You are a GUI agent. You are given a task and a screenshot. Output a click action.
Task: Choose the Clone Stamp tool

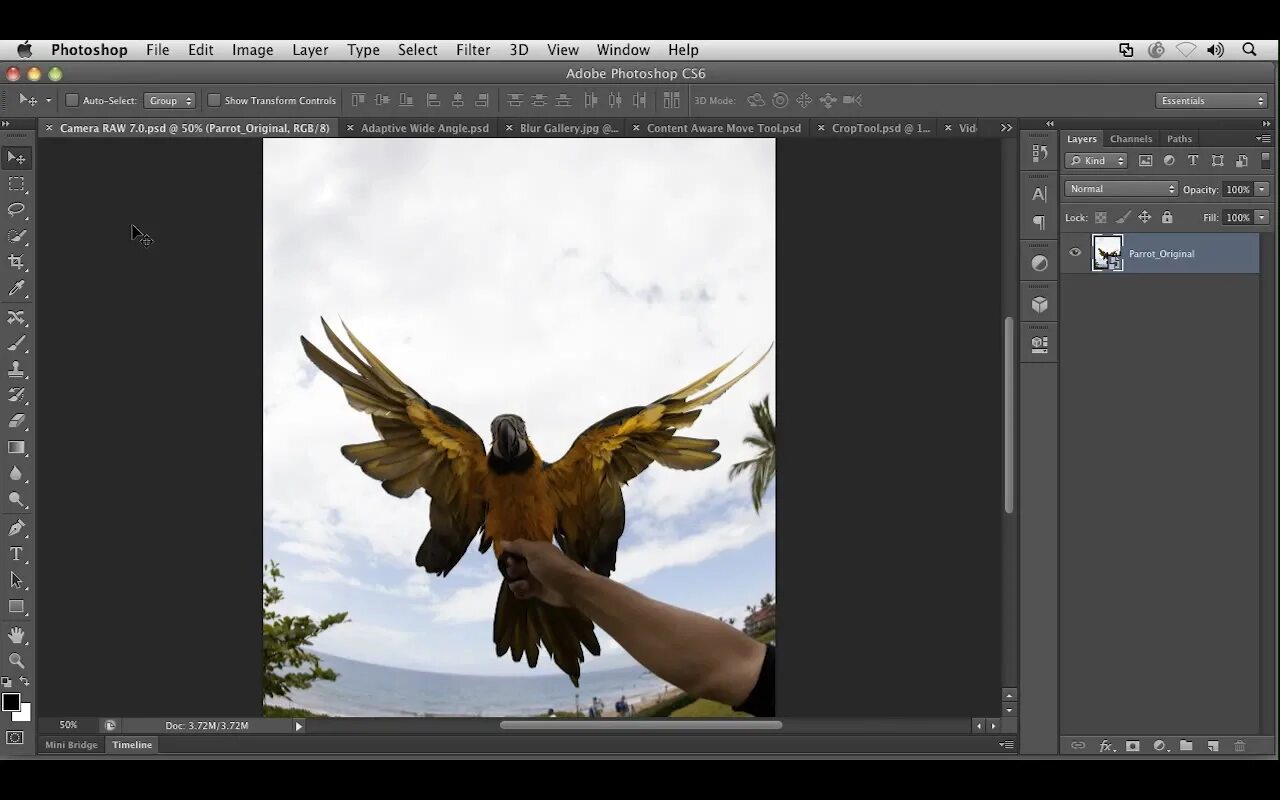coord(17,369)
